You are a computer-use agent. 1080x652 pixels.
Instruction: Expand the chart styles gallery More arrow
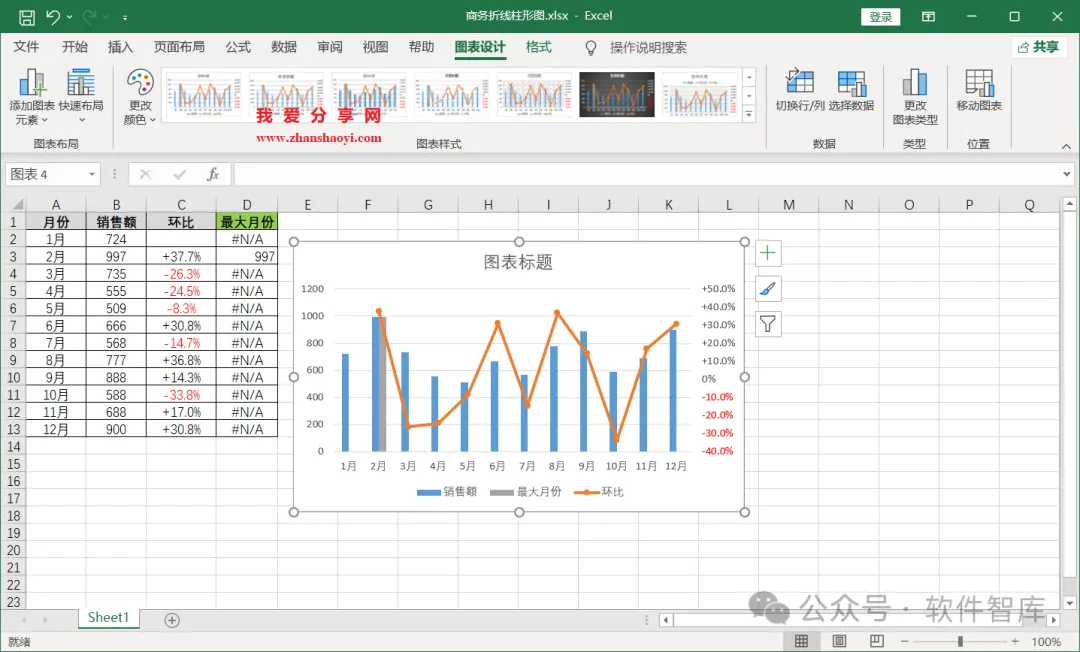click(749, 114)
